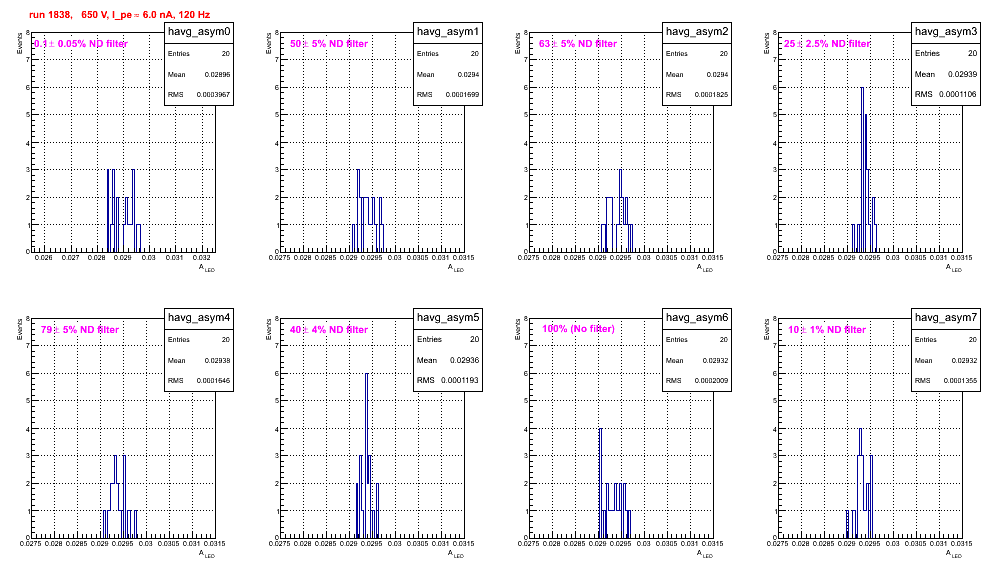Click the A_LED axis title of havg_asym4 plot

pyautogui.click(x=207, y=554)
